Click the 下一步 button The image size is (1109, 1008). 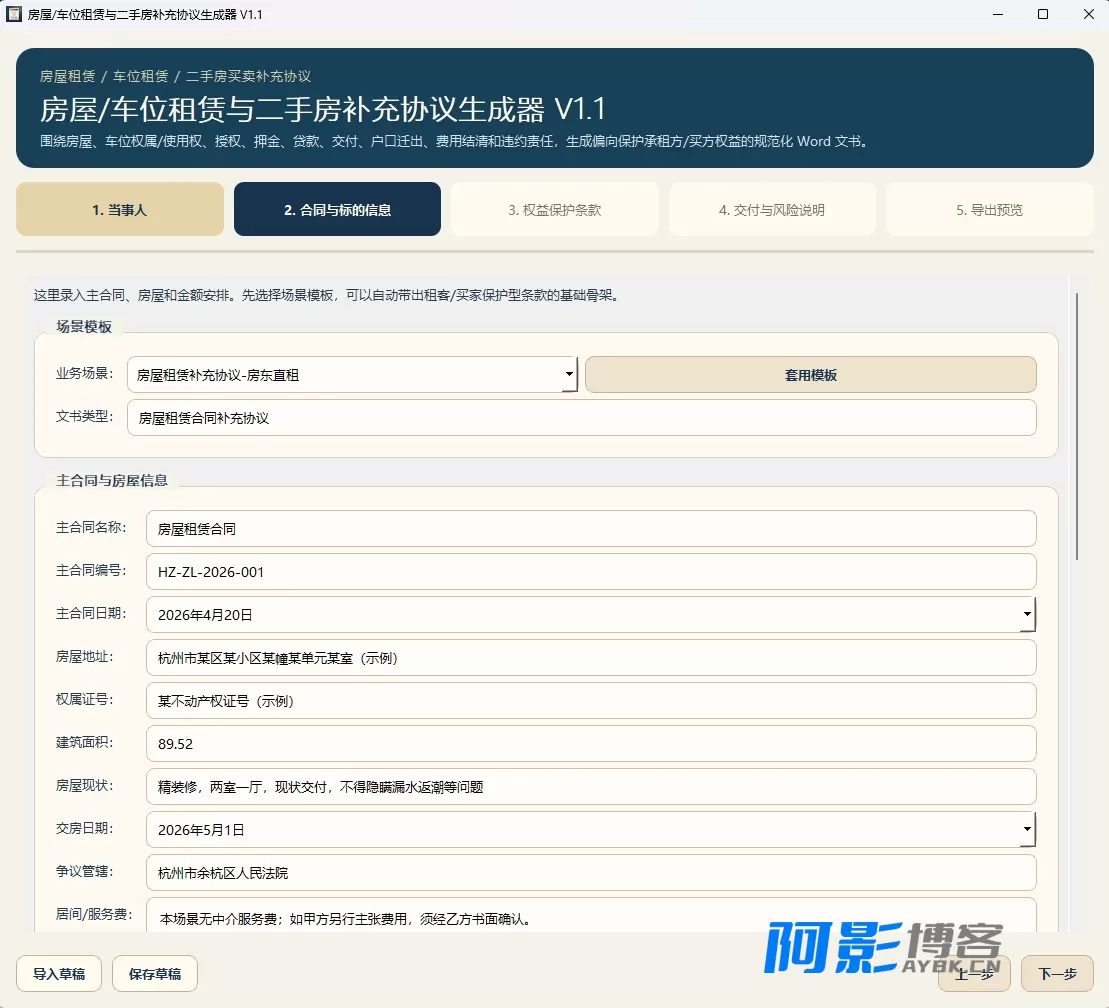1057,974
